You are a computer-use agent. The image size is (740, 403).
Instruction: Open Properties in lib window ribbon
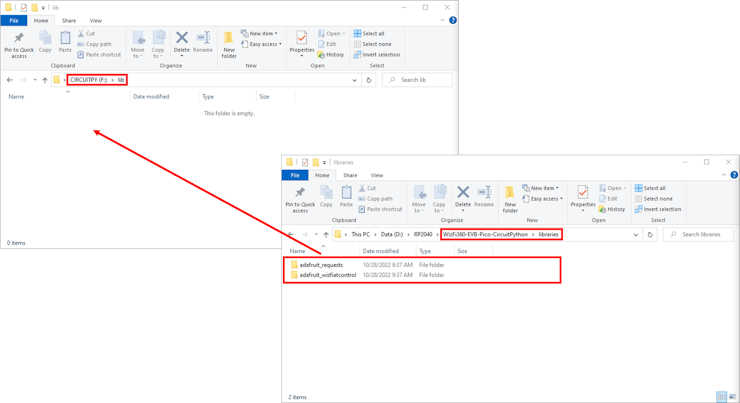[x=302, y=43]
